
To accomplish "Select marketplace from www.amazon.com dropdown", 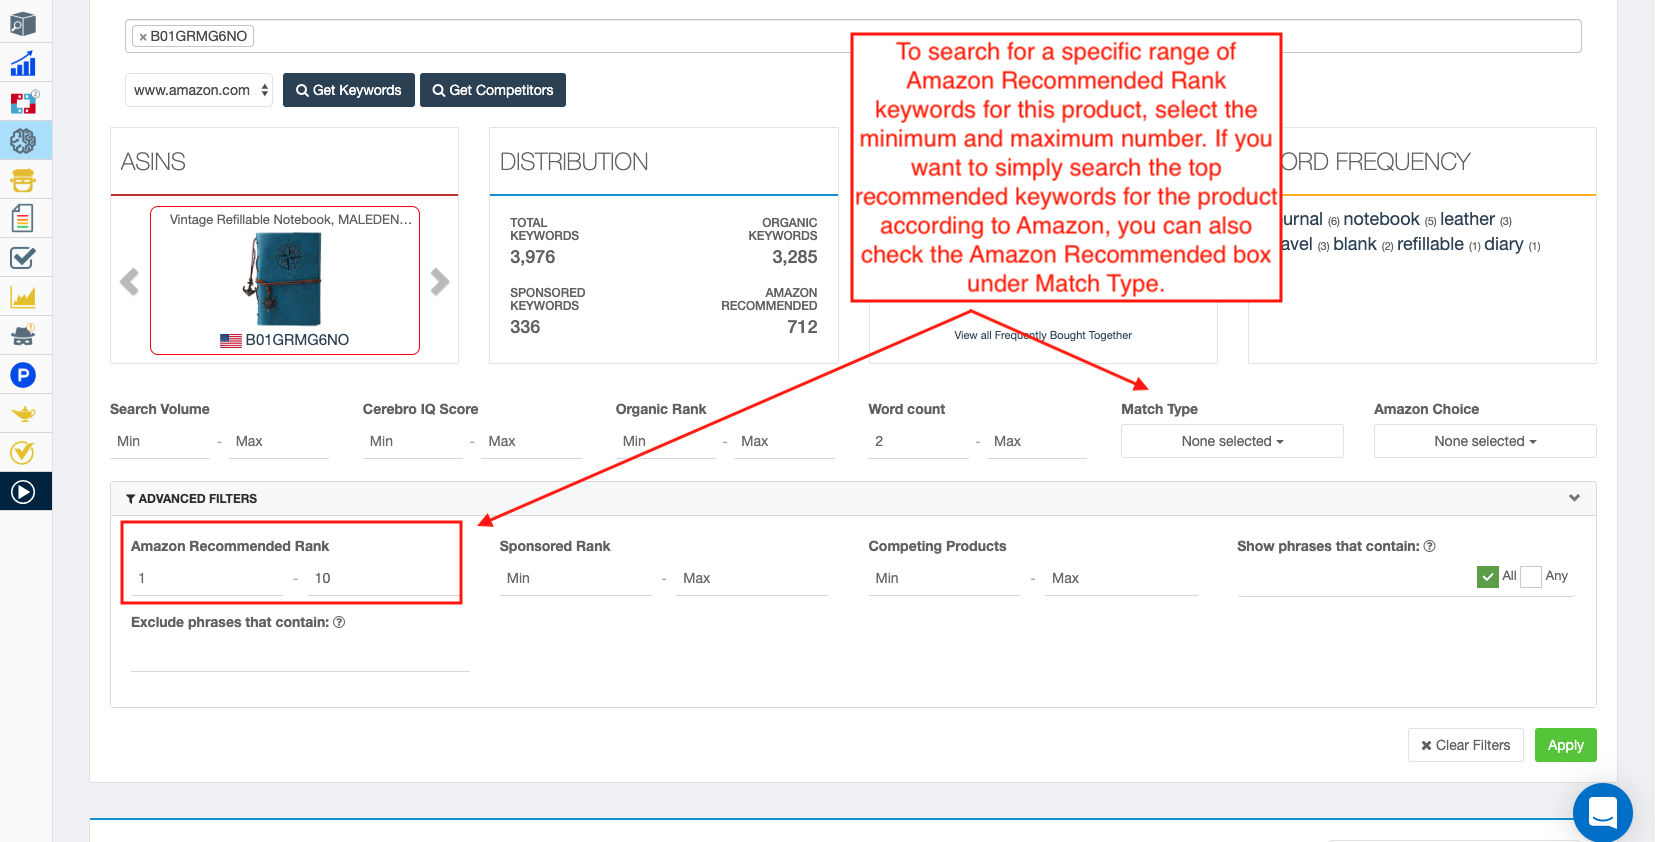I will click(199, 90).
